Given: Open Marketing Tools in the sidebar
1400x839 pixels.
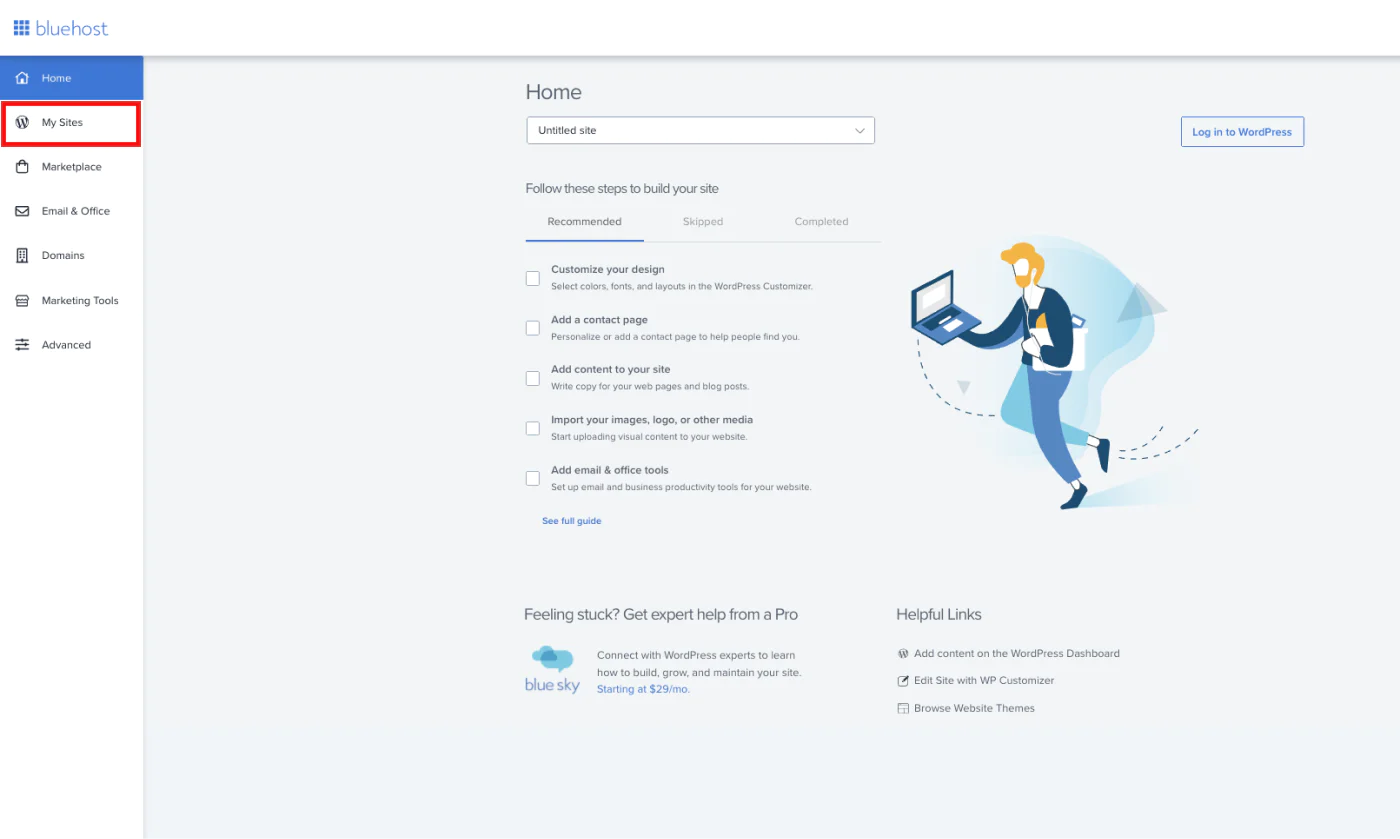Looking at the screenshot, I should [x=71, y=300].
